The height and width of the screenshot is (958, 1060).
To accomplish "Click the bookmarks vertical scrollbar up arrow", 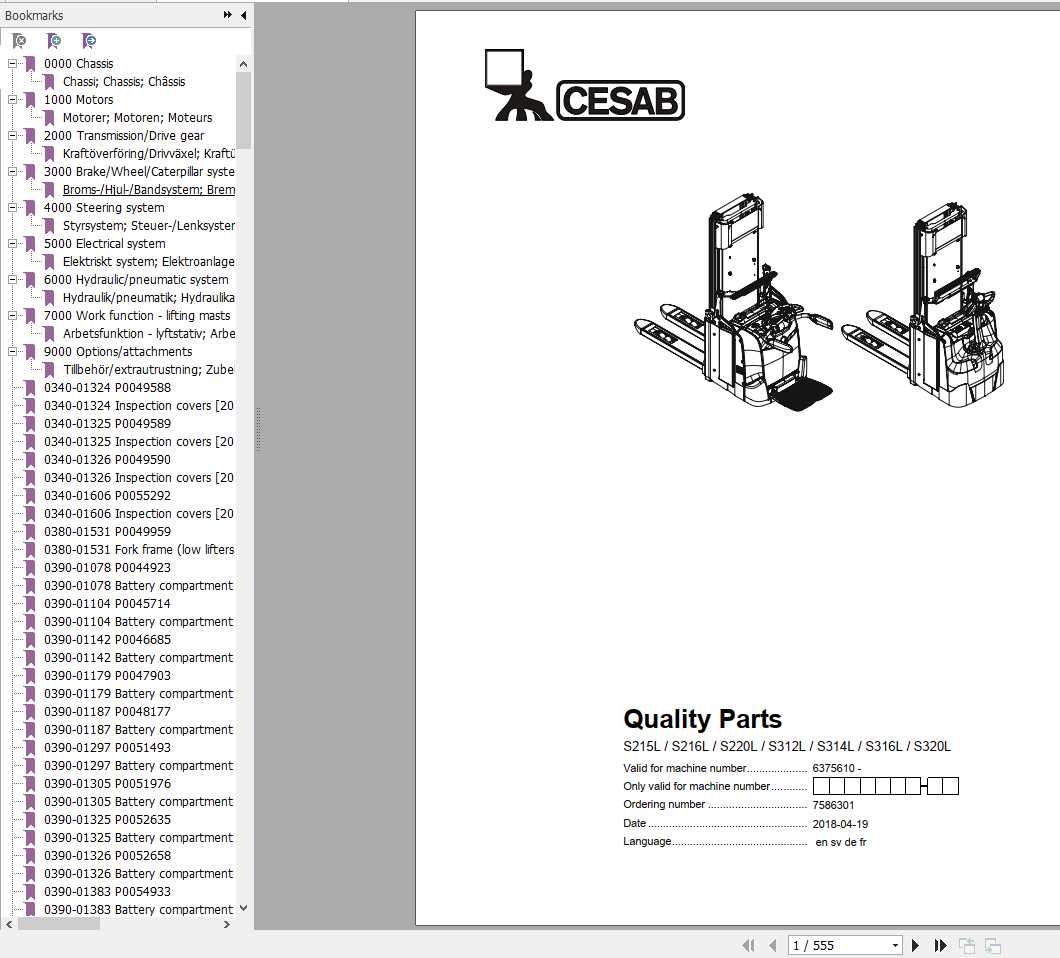I will tap(243, 64).
